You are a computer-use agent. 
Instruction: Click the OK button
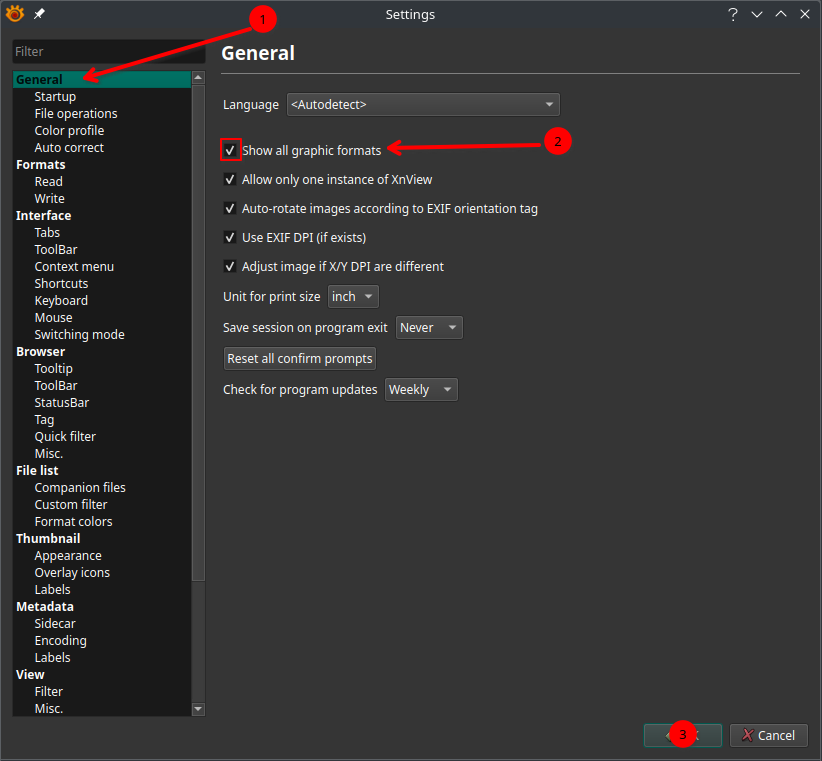683,735
